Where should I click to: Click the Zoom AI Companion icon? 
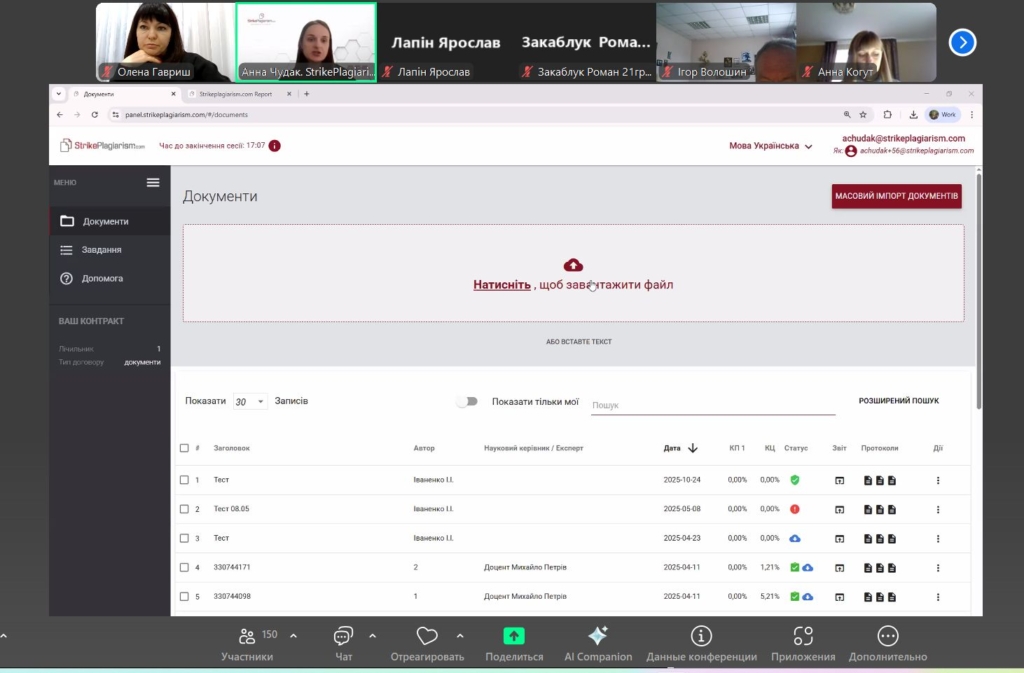[598, 636]
